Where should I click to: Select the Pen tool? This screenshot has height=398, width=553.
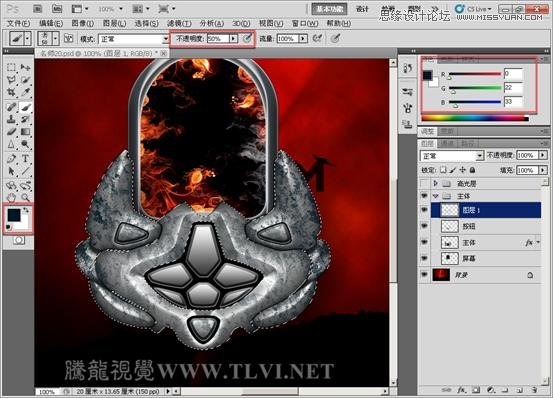tap(11, 158)
